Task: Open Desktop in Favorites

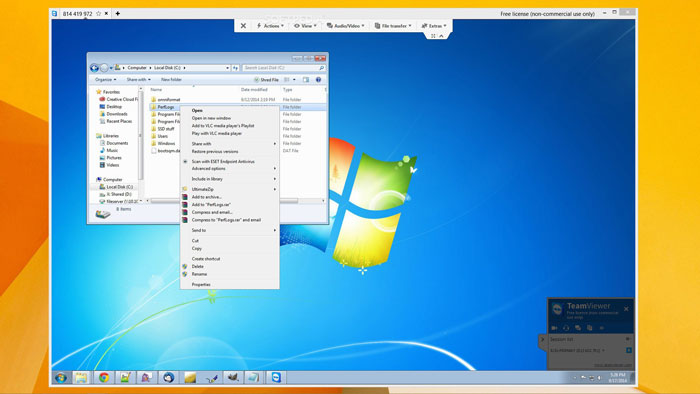Action: tap(110, 107)
